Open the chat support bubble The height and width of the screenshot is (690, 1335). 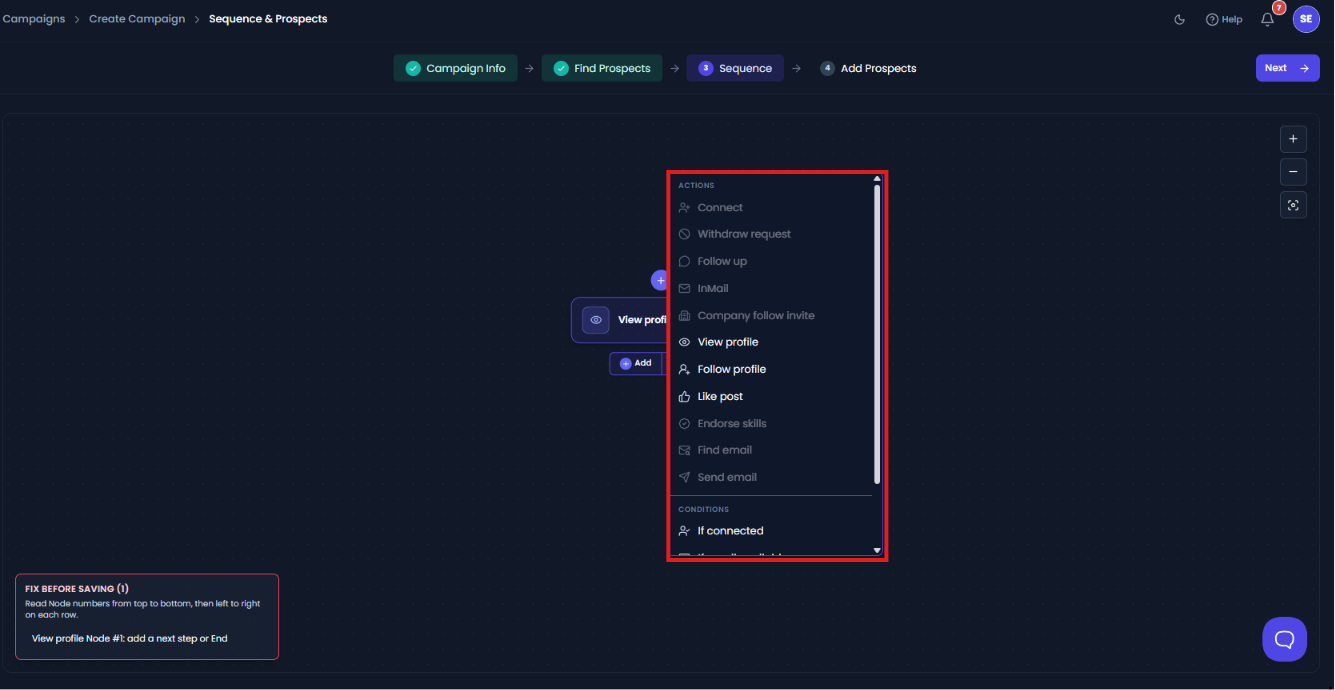coord(1284,639)
